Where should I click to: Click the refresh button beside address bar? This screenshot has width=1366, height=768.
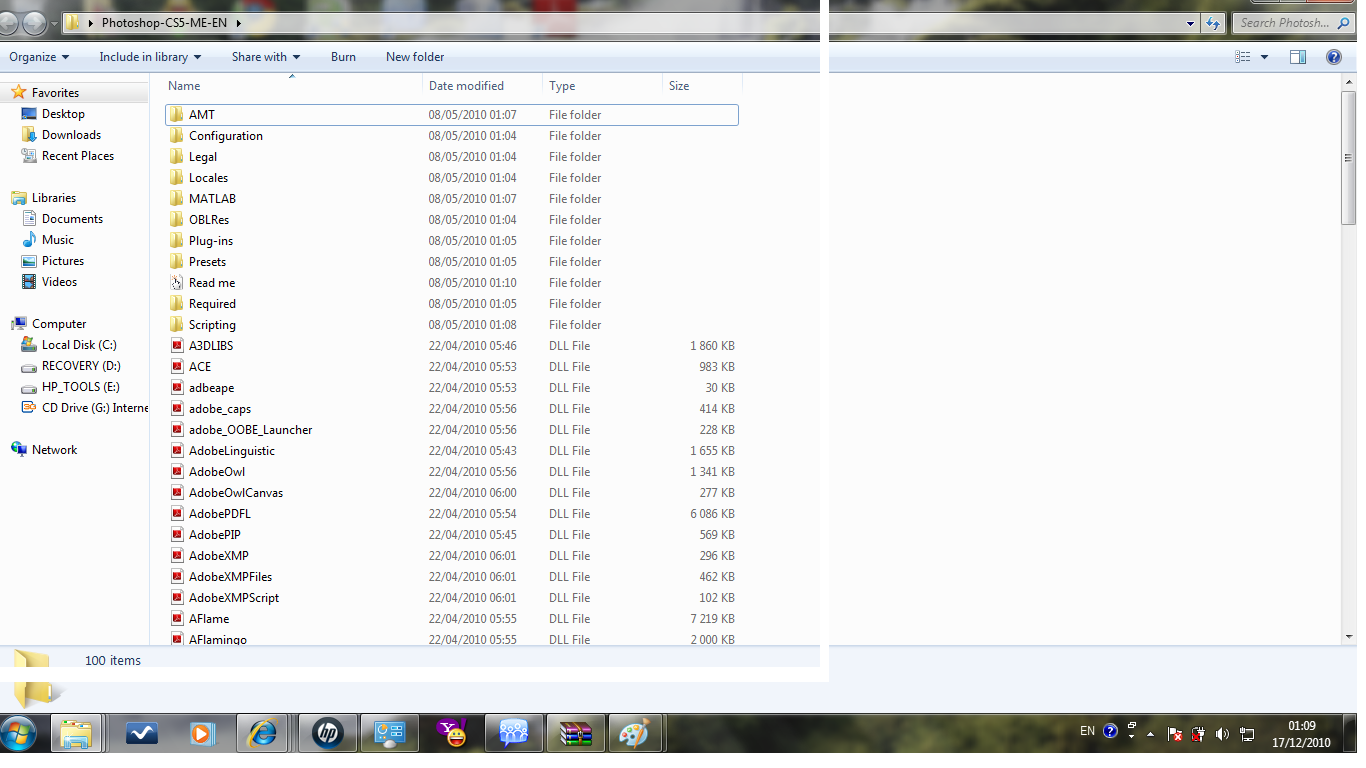[x=1213, y=22]
